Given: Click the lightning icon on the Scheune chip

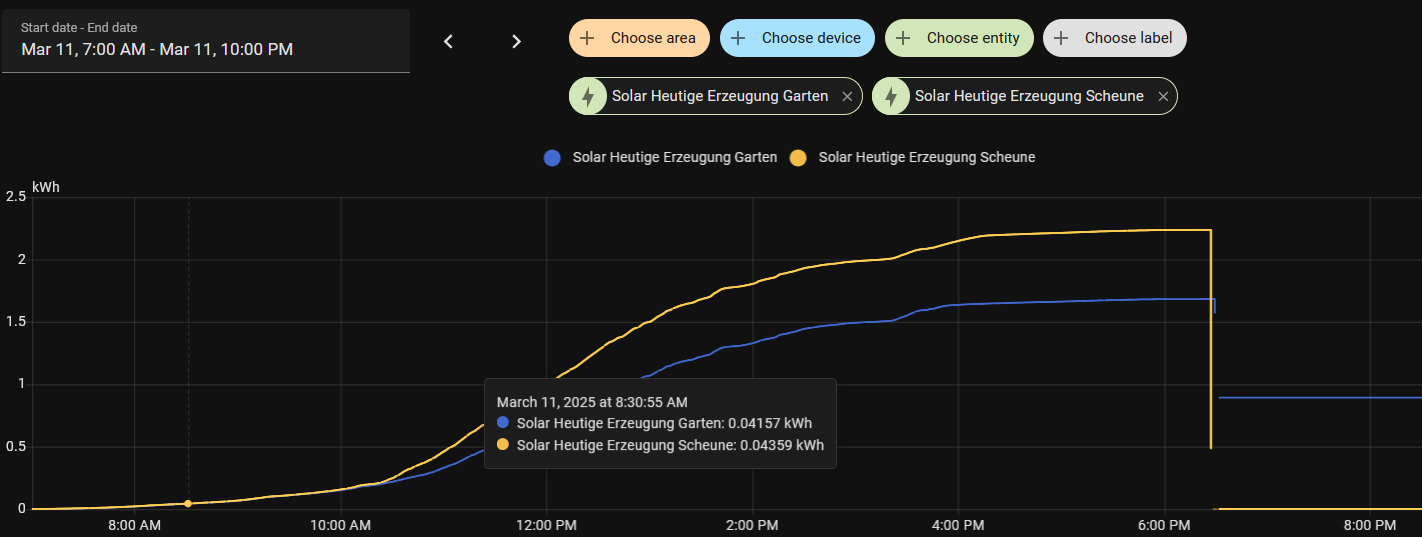Looking at the screenshot, I should point(891,96).
